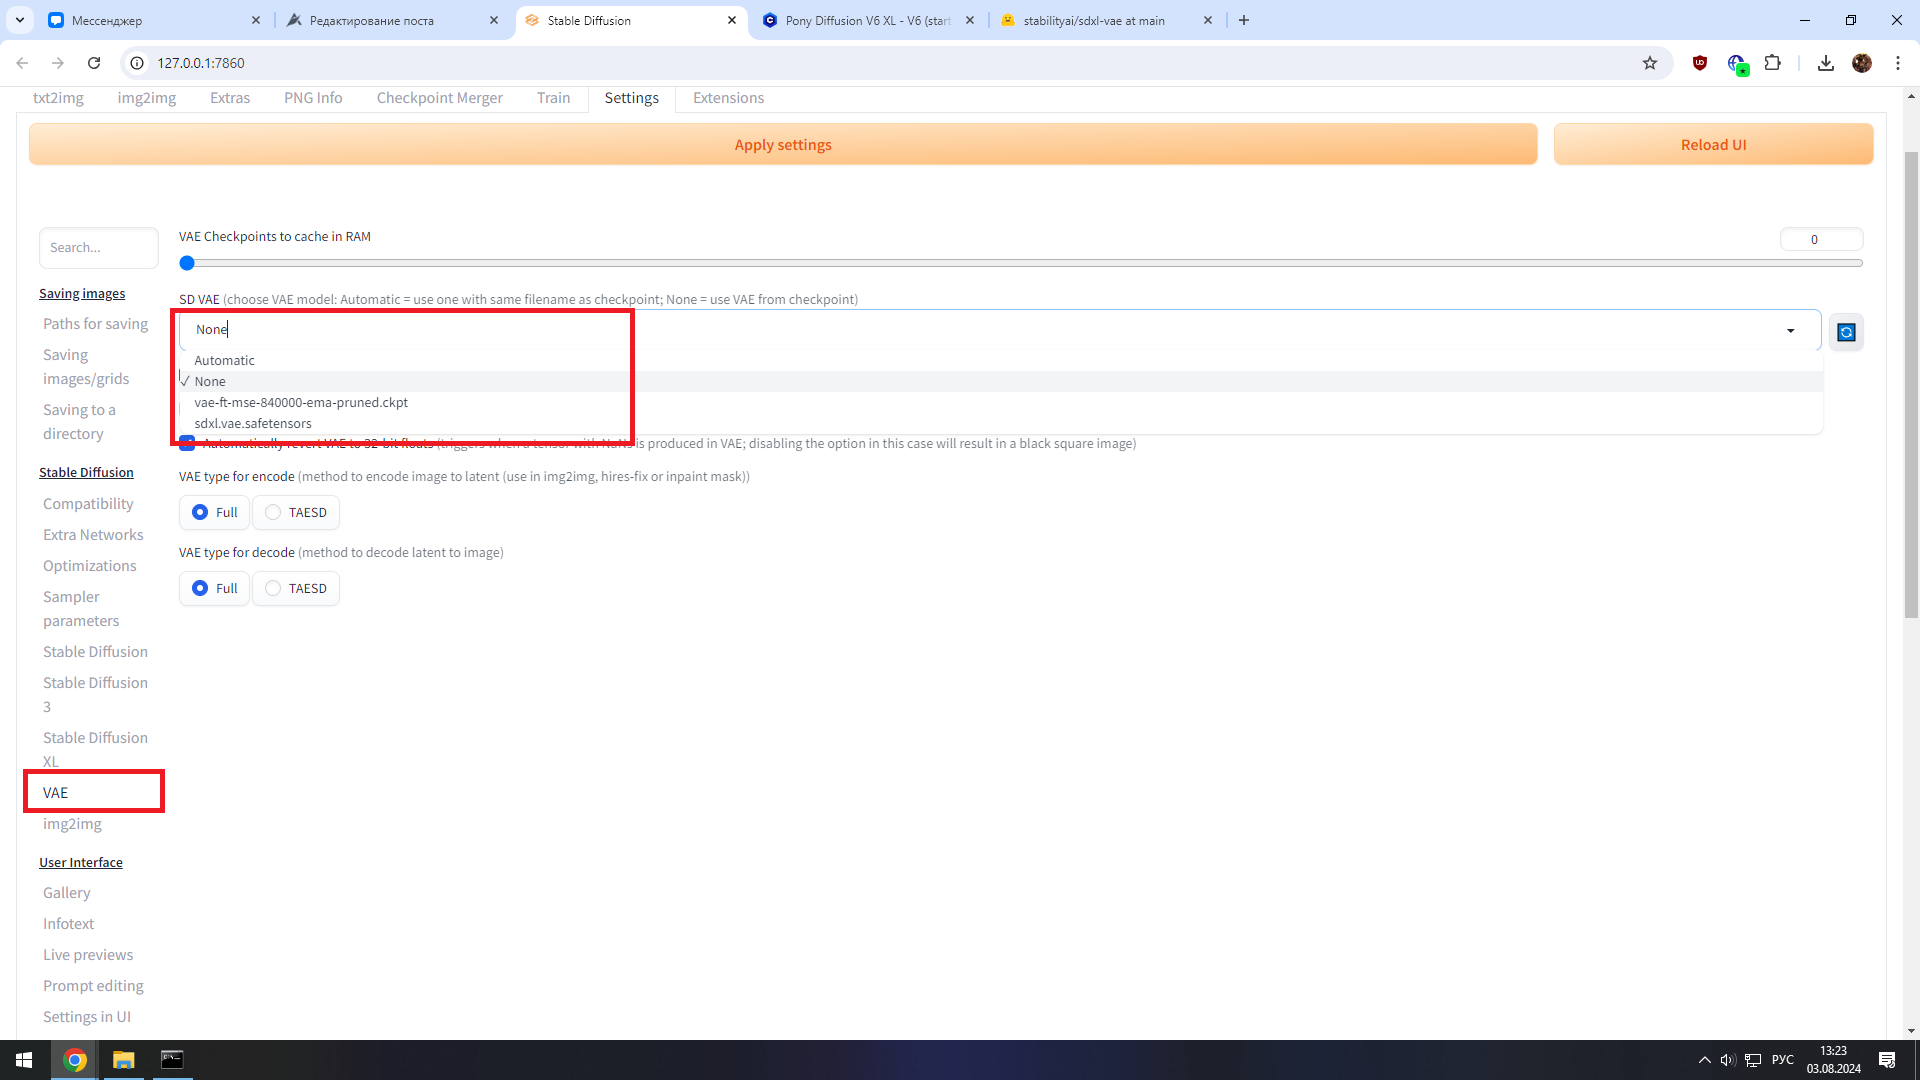The image size is (1920, 1080).
Task: Open the txt2img tab
Action: [x=58, y=98]
